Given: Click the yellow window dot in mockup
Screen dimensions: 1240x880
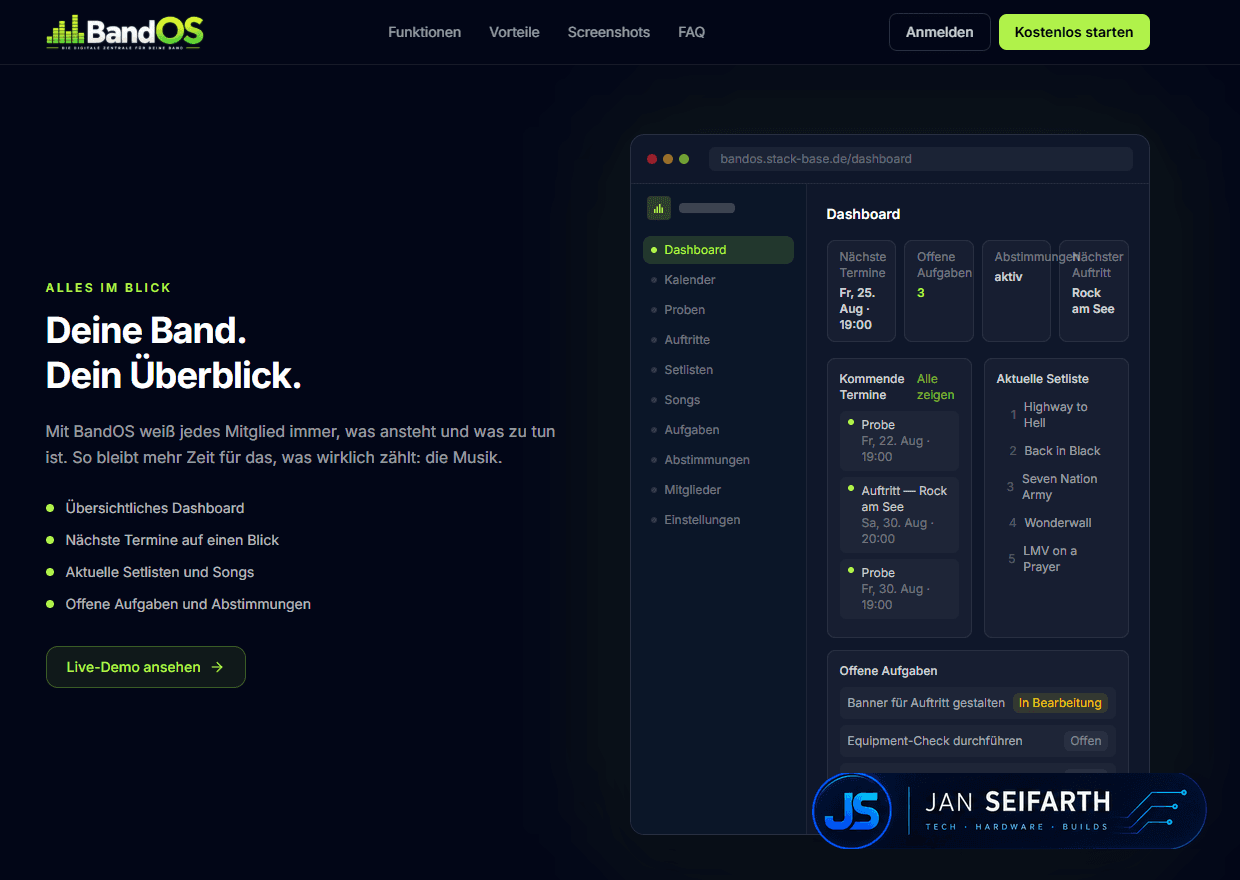Looking at the screenshot, I should click(668, 159).
